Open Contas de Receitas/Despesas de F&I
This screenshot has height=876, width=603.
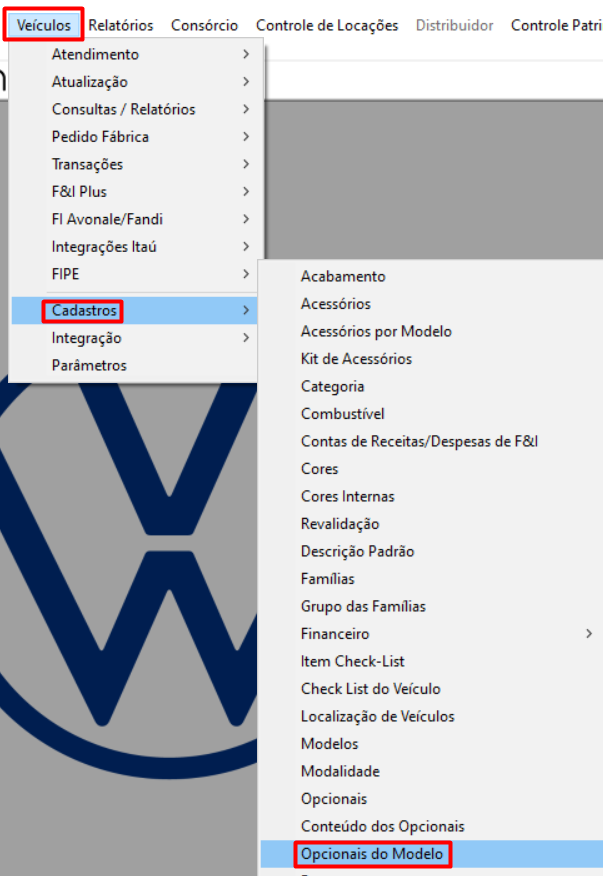pos(431,441)
